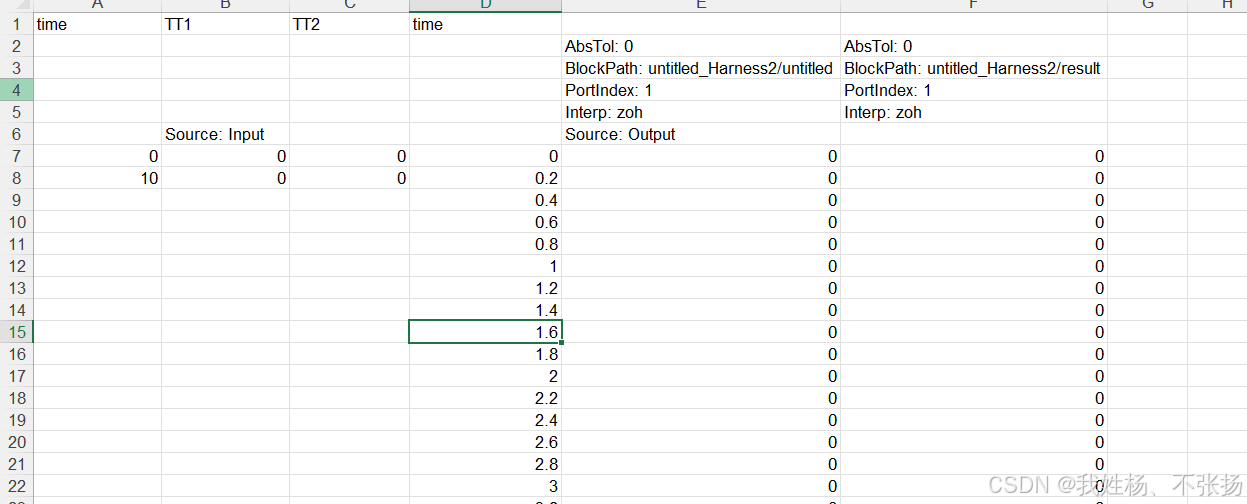This screenshot has width=1247, height=504.
Task: Select row header 10
Action: [16, 222]
